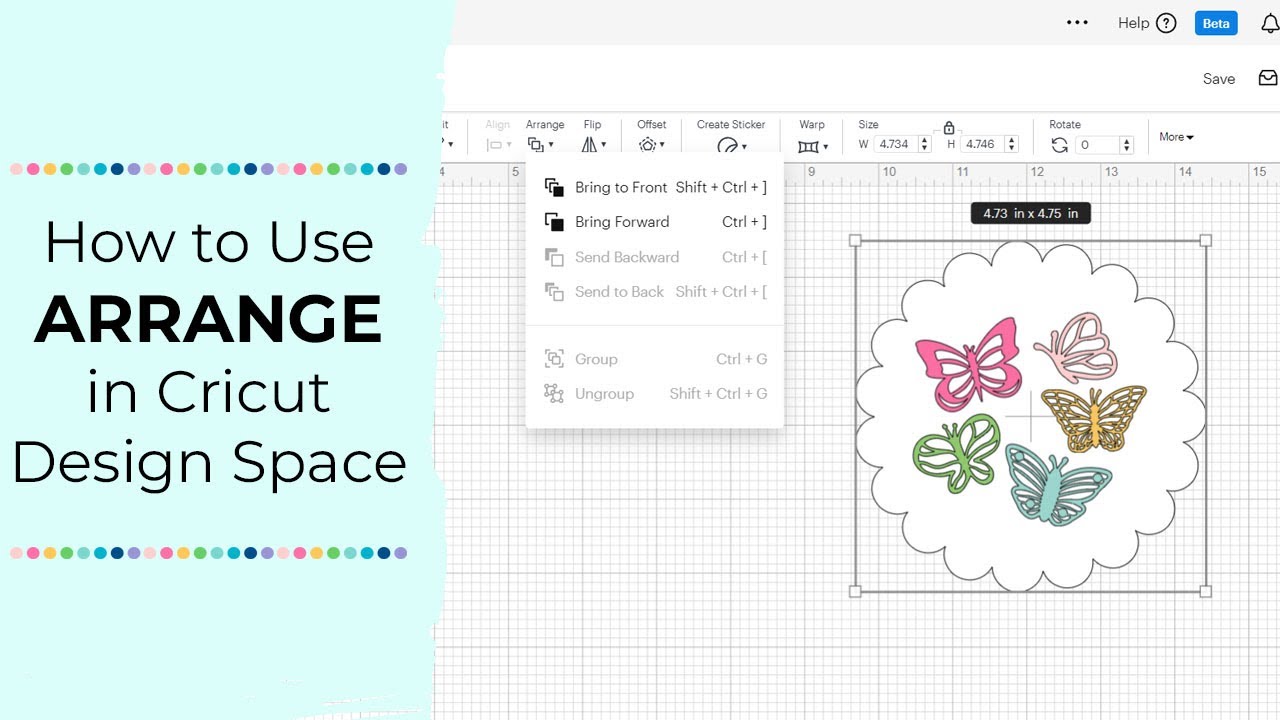Screen dimensions: 1280x720
Task: Select Ungroup in the Arrange menu
Action: tap(655, 394)
